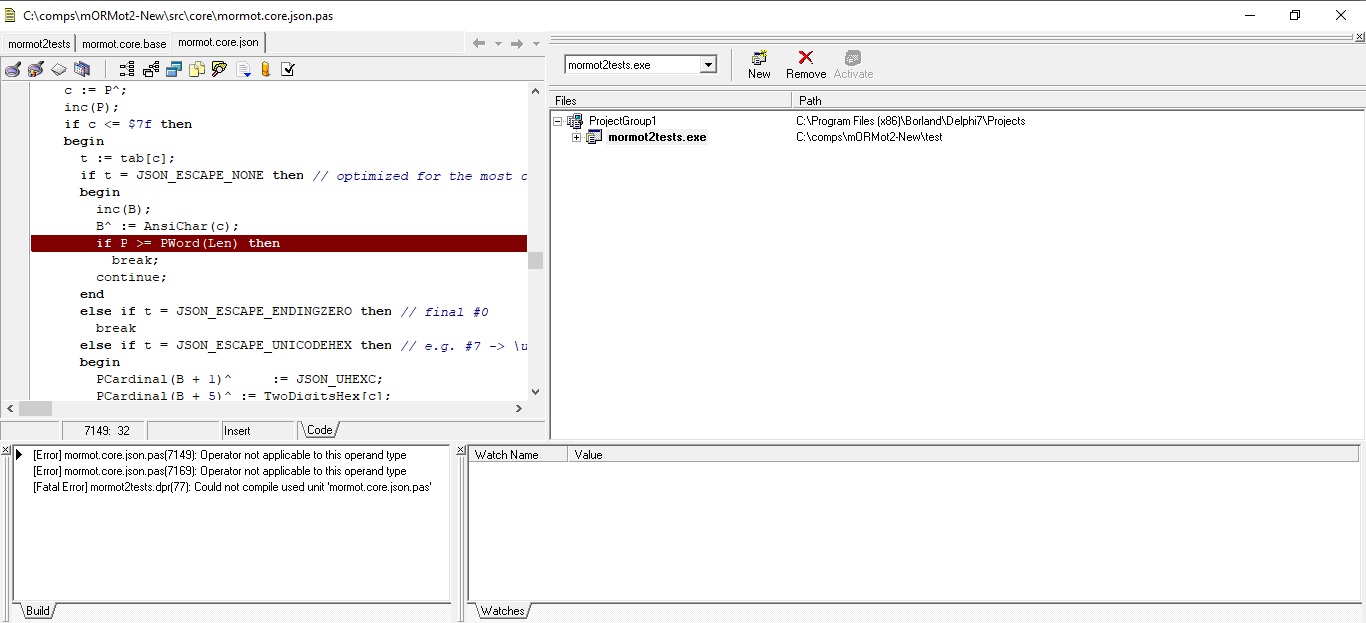The height and width of the screenshot is (623, 1366).
Task: Close the messages panel with its X
Action: coord(6,451)
